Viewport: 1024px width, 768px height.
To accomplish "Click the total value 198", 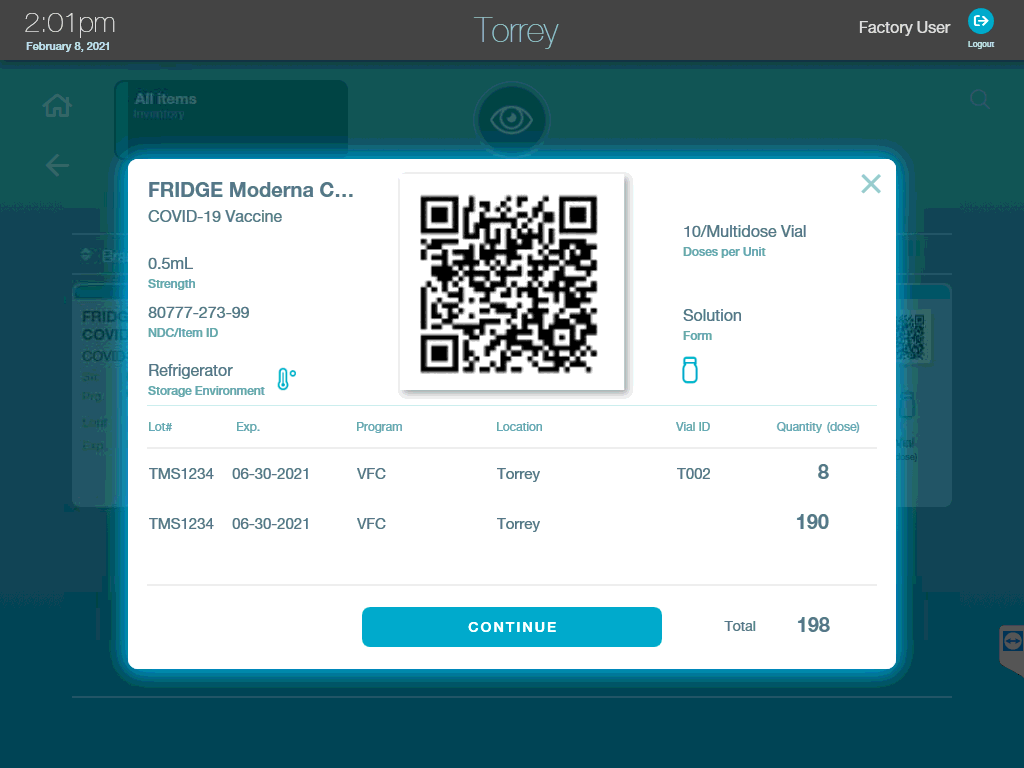I will pyautogui.click(x=813, y=625).
